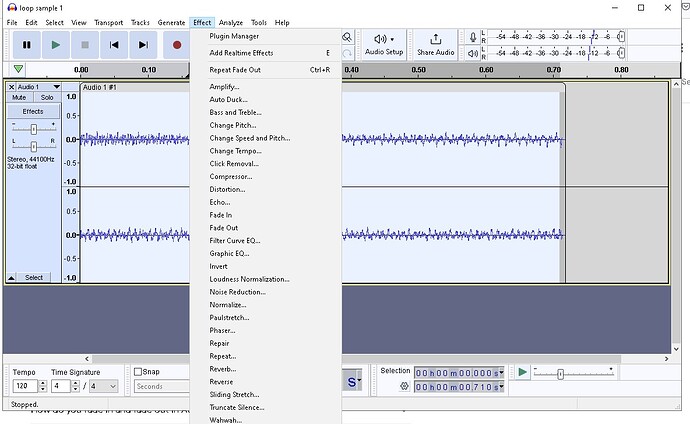
Task: Choose Plugin Manager from the Effect menu
Action: point(266,36)
